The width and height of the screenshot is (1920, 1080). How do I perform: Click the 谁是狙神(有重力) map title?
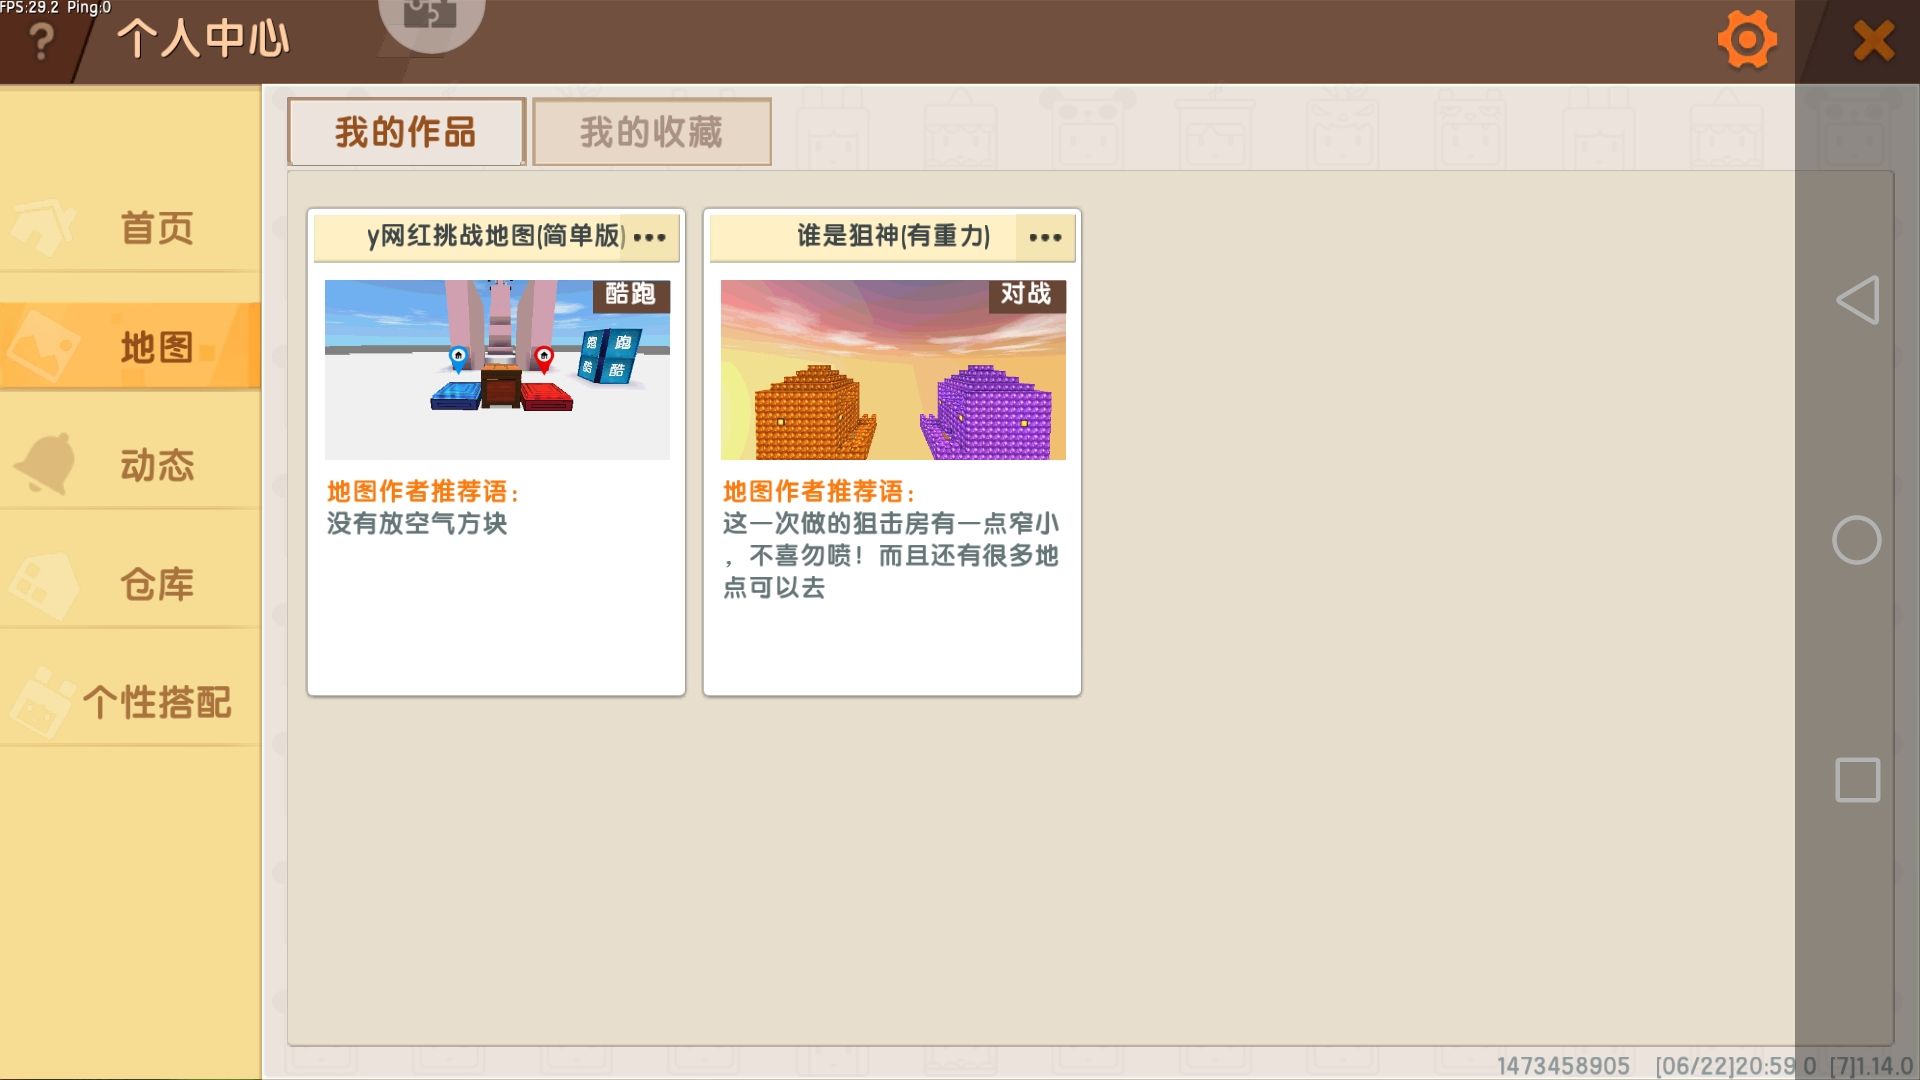click(892, 236)
